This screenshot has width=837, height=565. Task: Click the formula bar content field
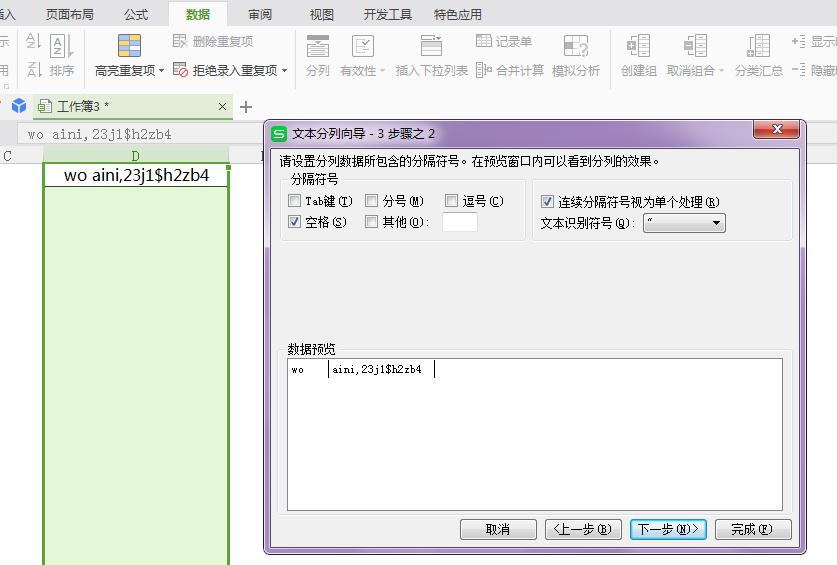[140, 135]
